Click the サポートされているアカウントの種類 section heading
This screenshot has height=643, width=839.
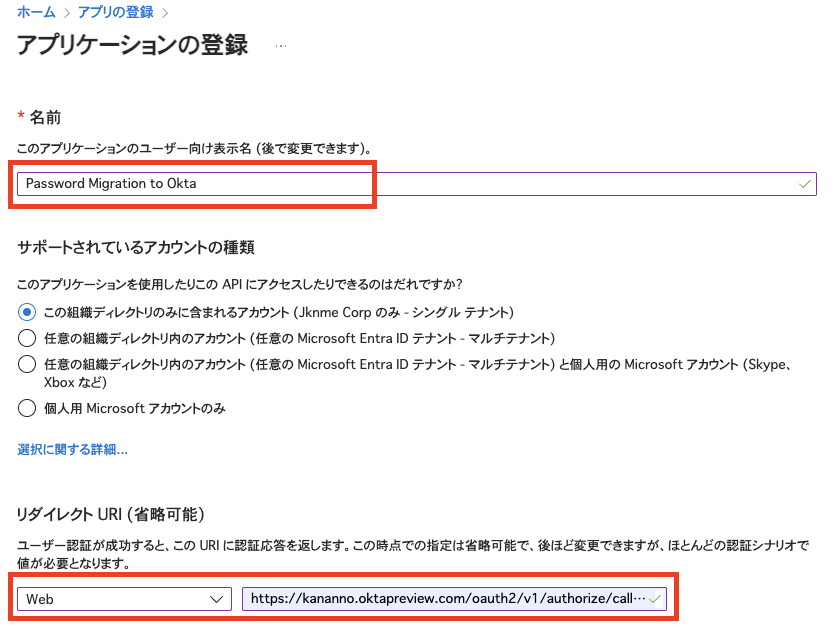pos(143,247)
